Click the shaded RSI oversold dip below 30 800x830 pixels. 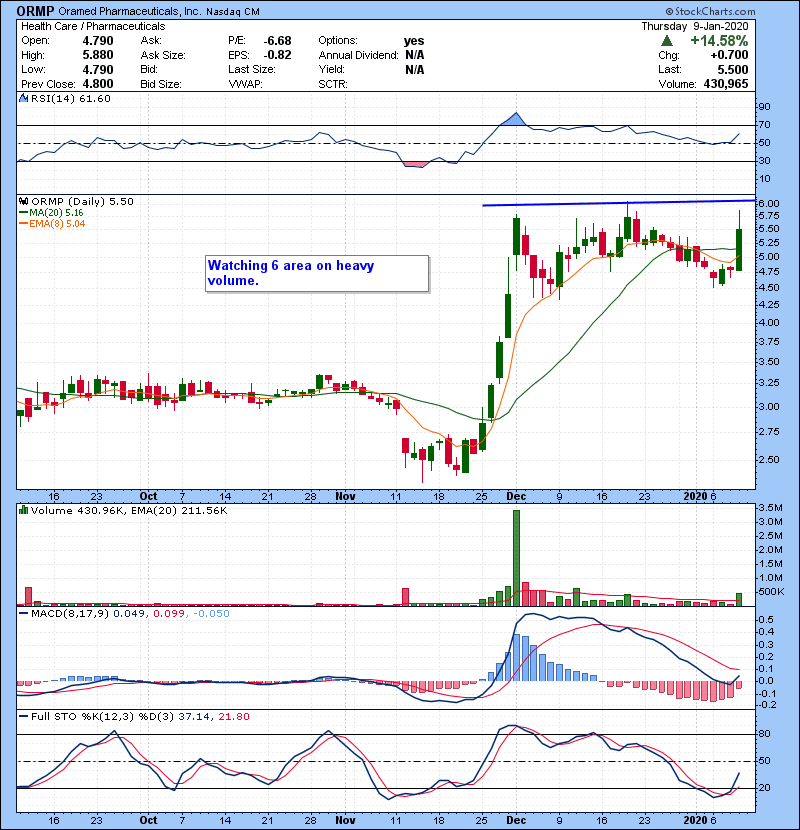point(415,165)
